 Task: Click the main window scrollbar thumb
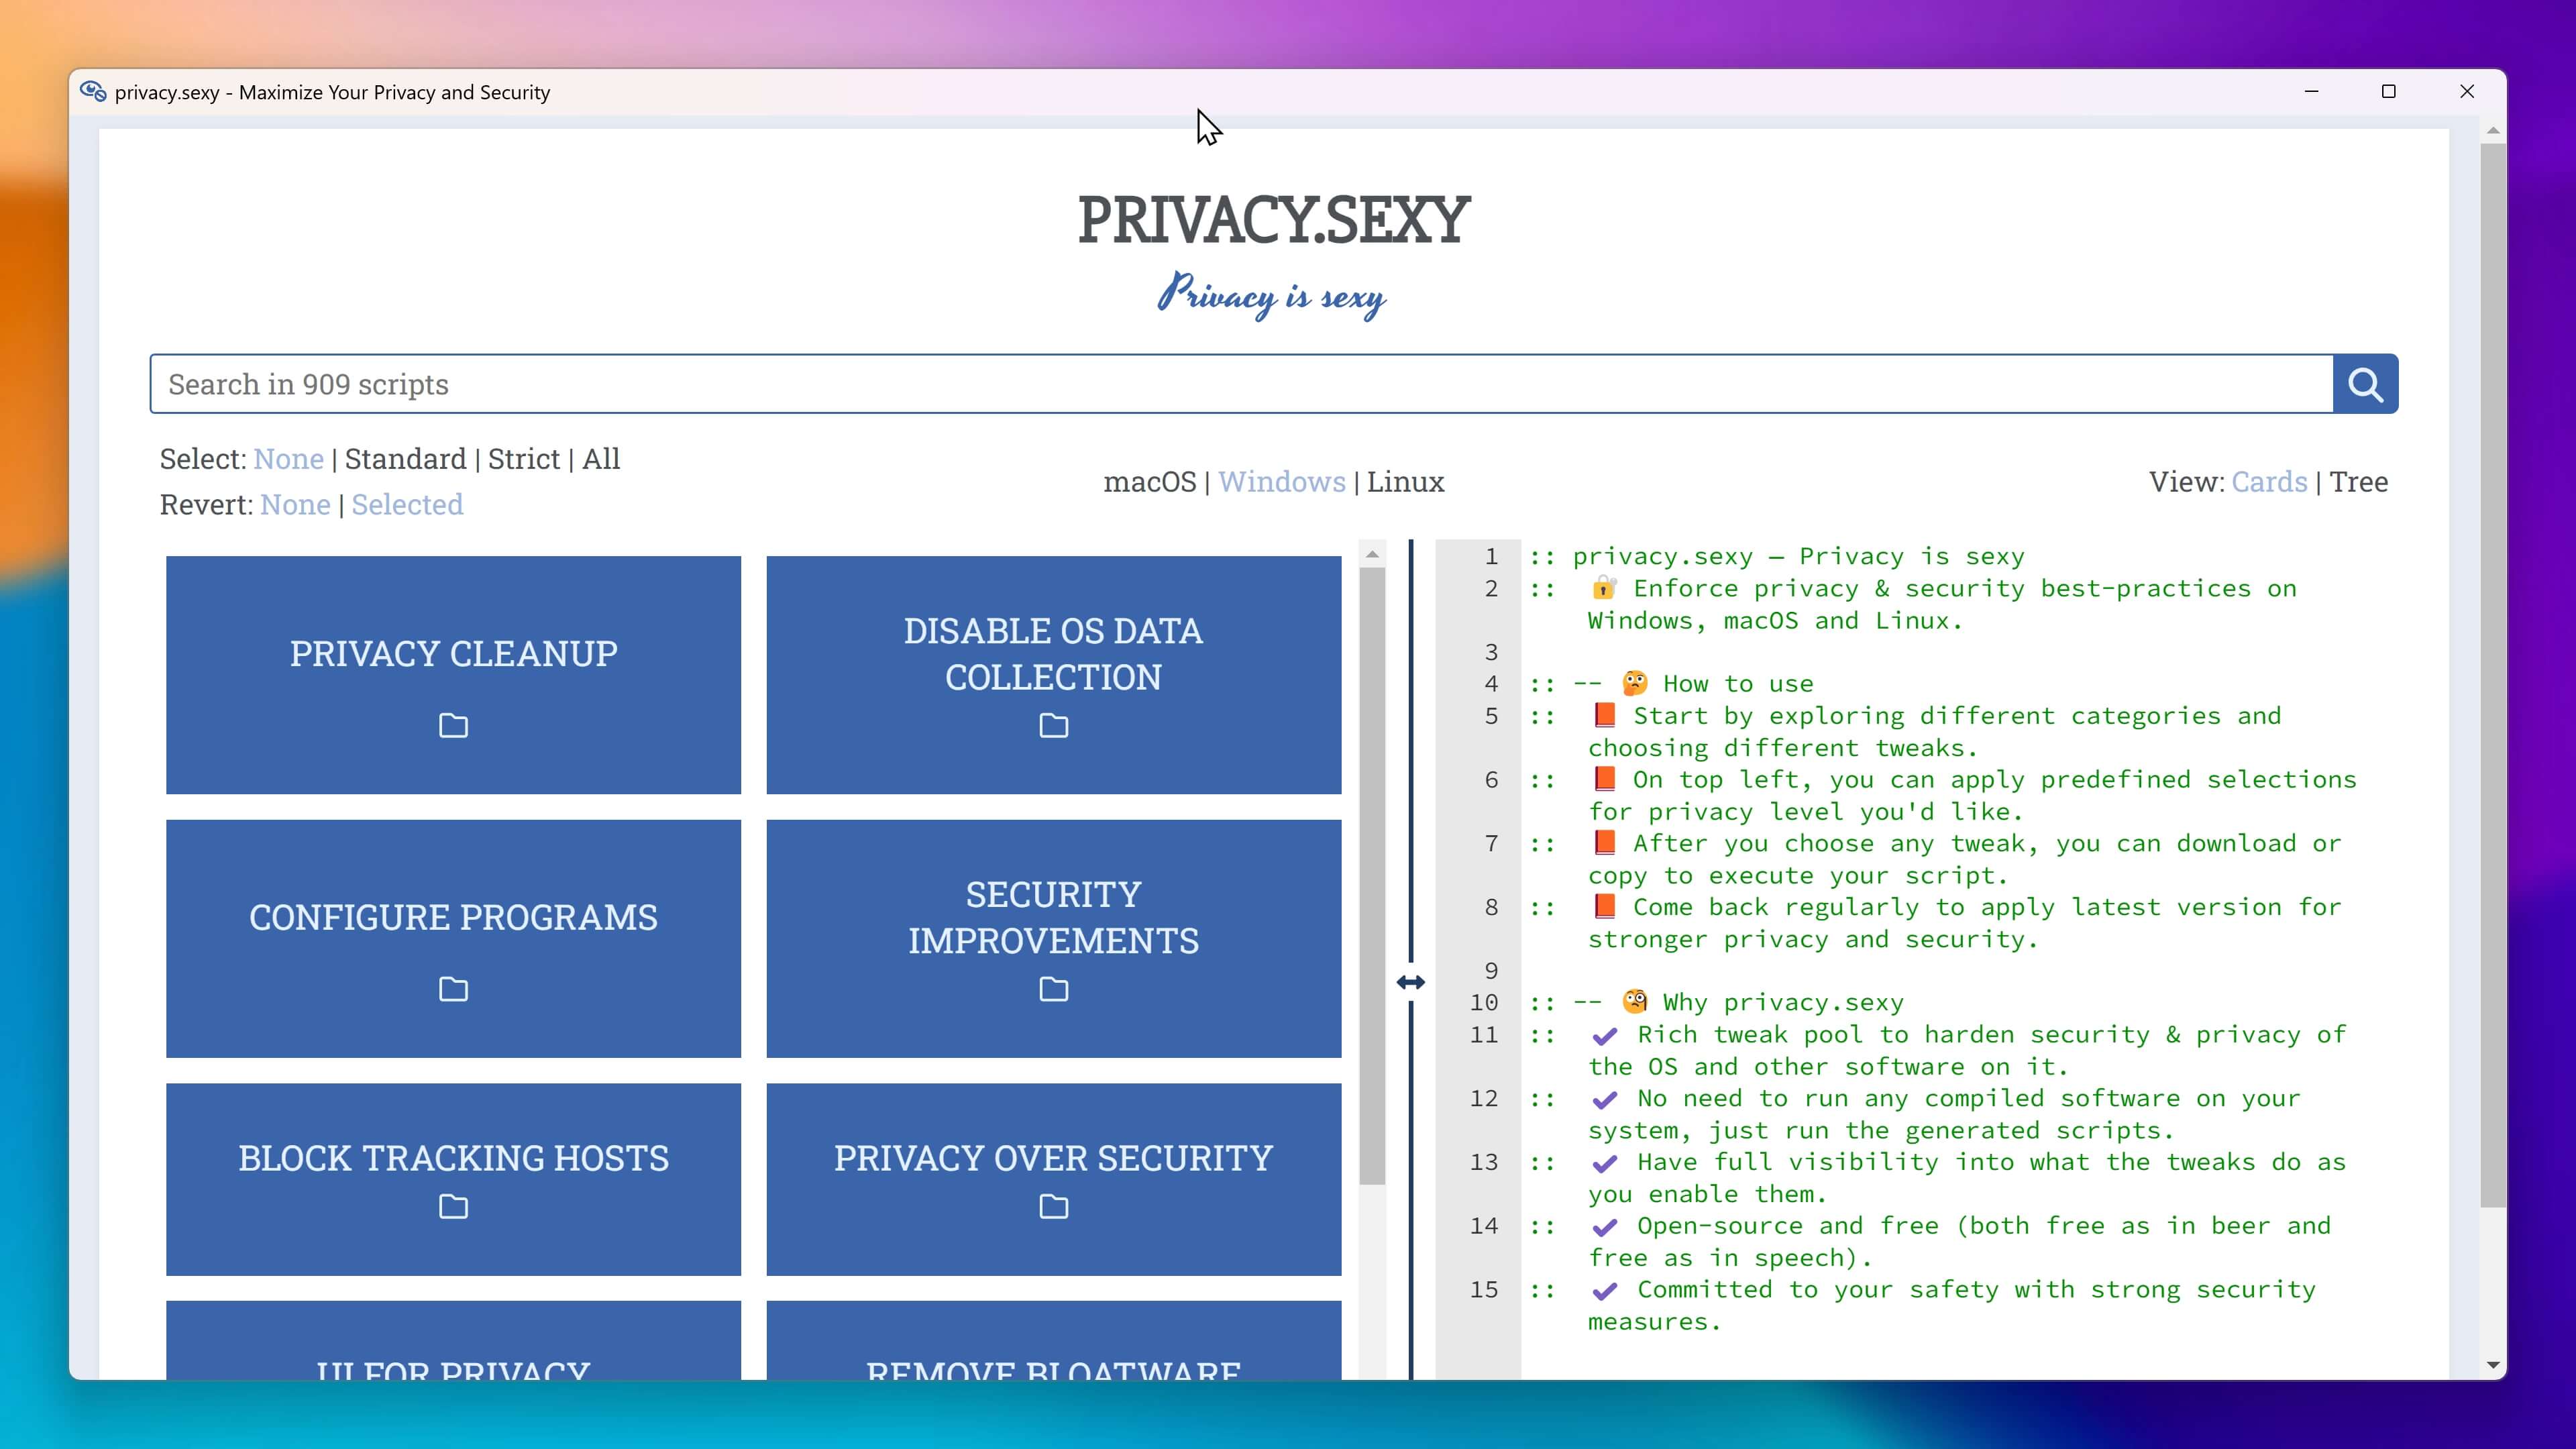2492,675
